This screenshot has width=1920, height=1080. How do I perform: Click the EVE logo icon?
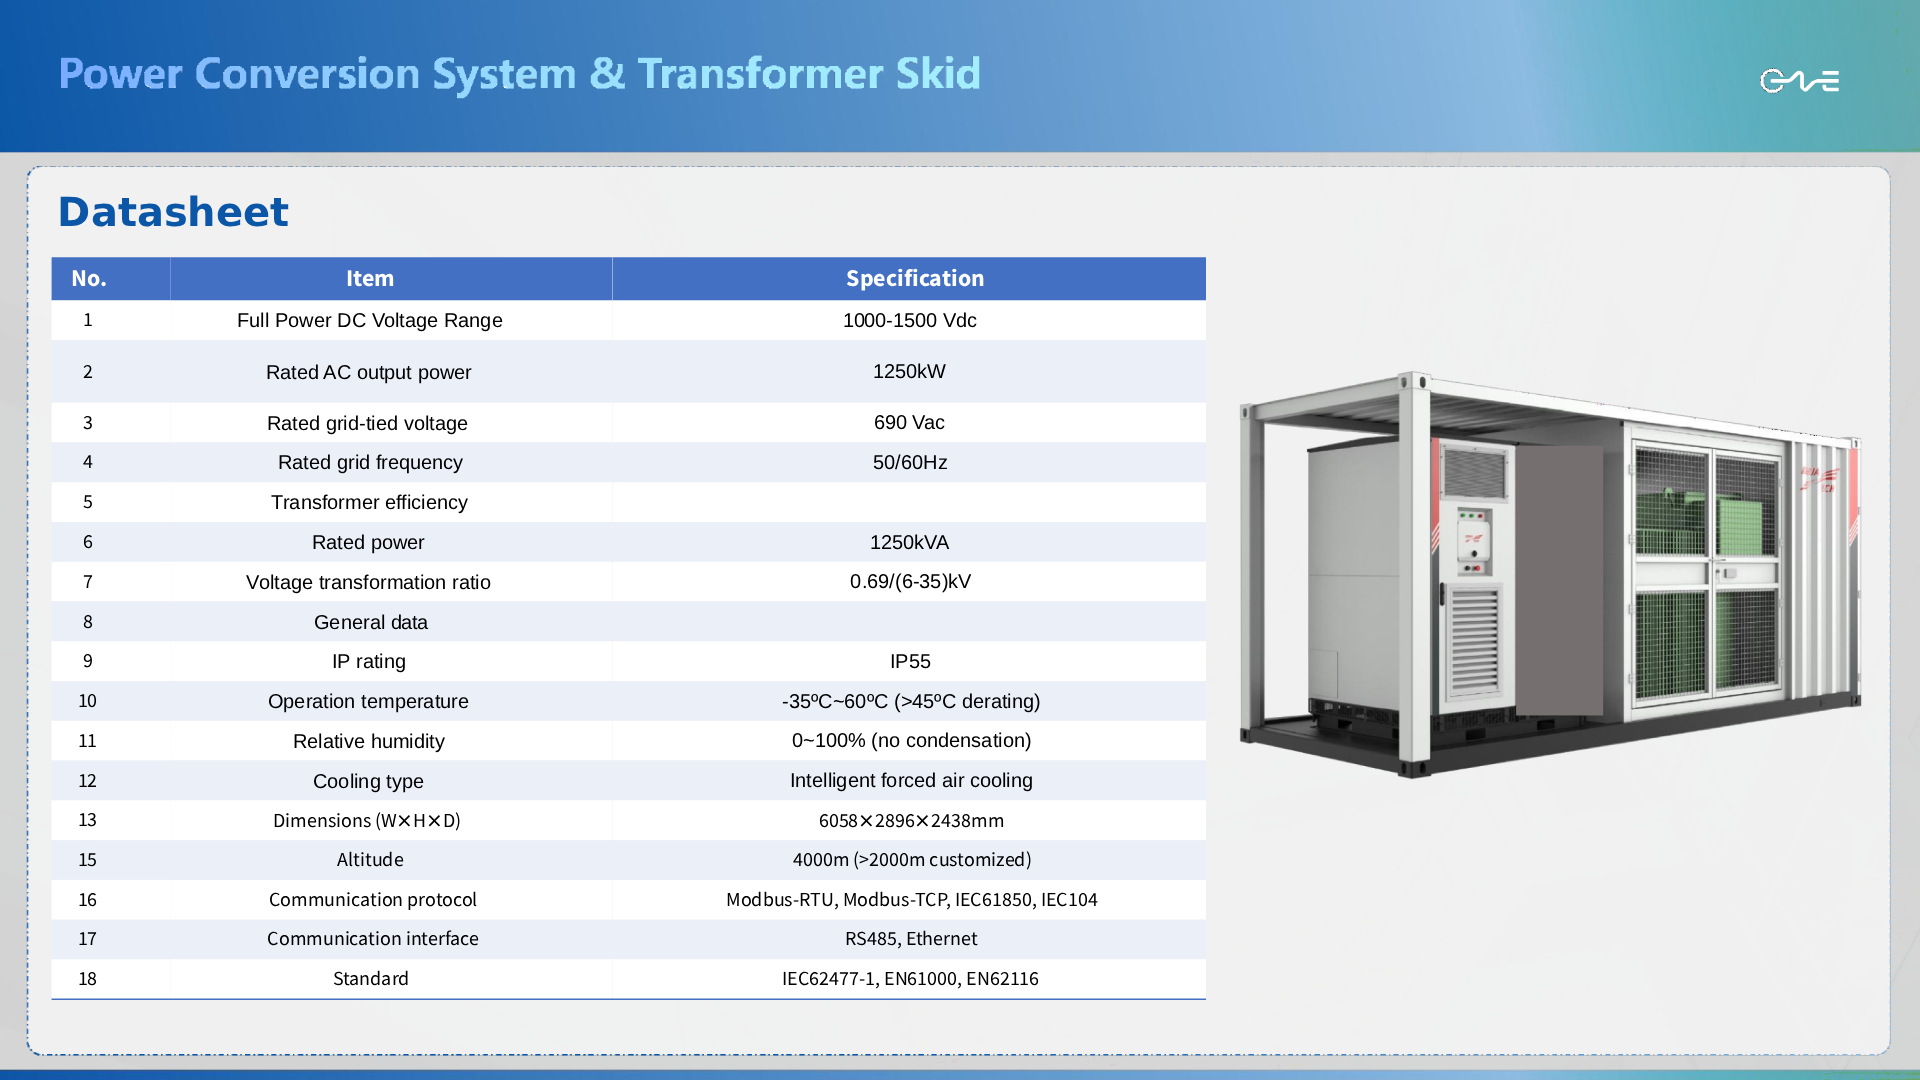point(1798,80)
